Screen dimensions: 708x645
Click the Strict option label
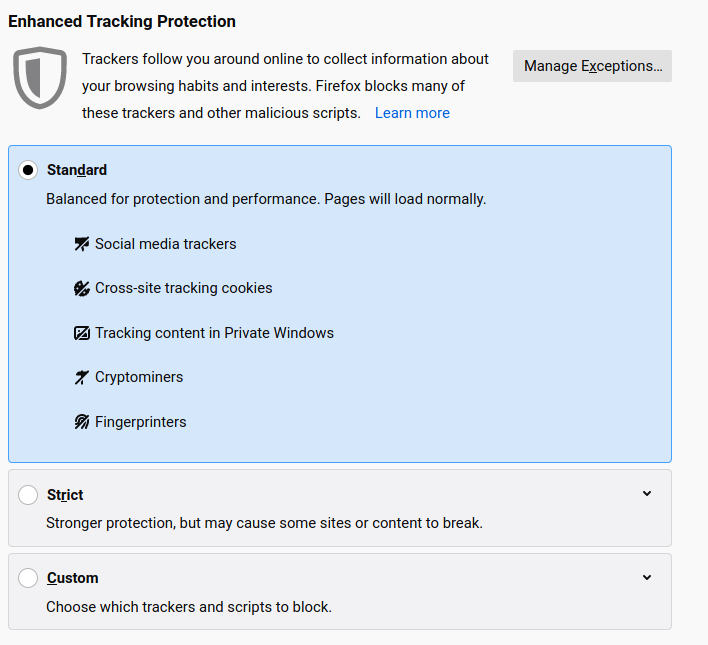click(65, 495)
